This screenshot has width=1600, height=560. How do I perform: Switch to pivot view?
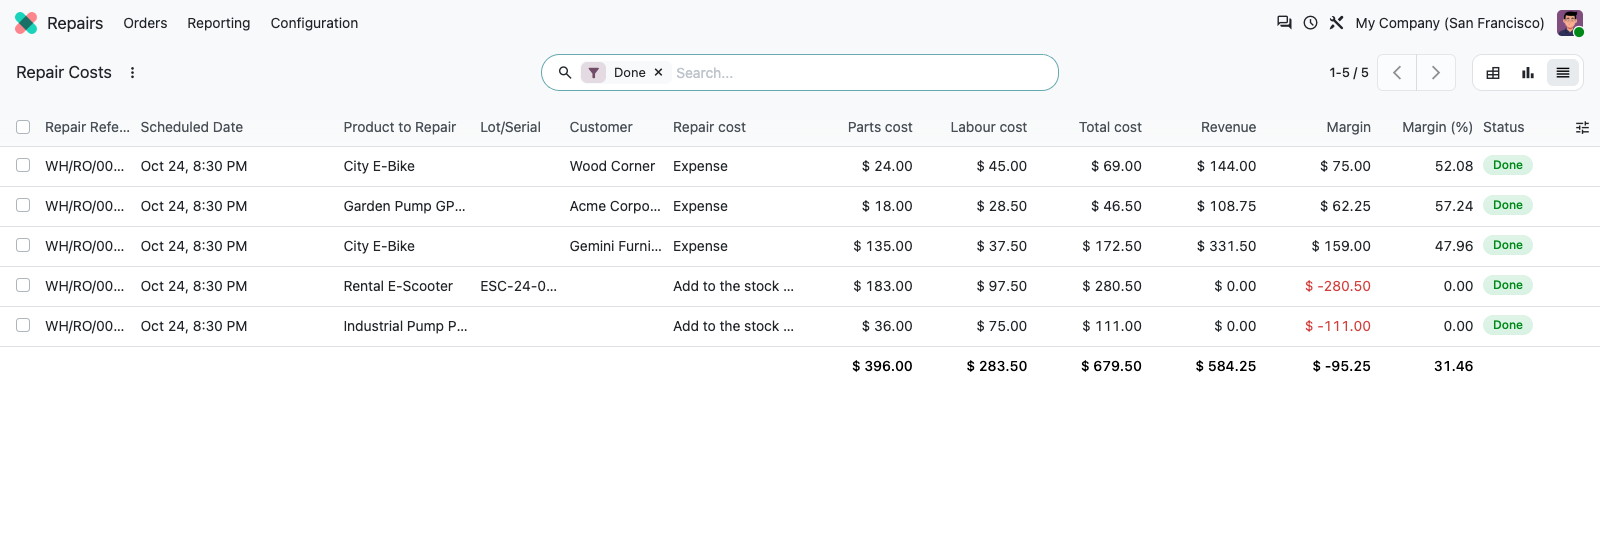pyautogui.click(x=1493, y=72)
